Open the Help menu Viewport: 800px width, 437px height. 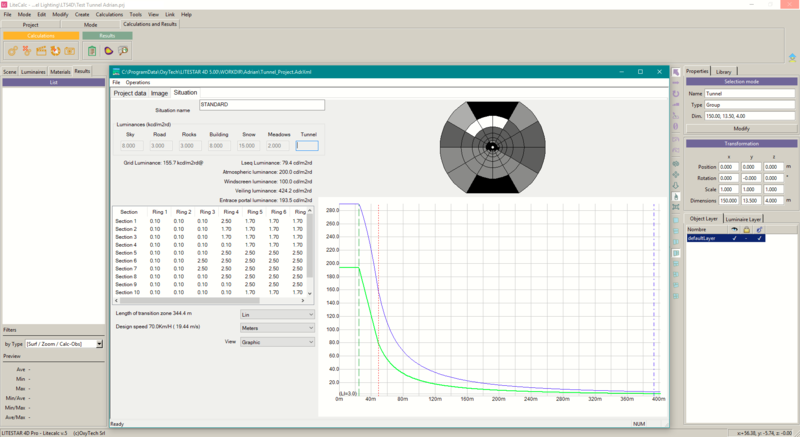coord(186,14)
